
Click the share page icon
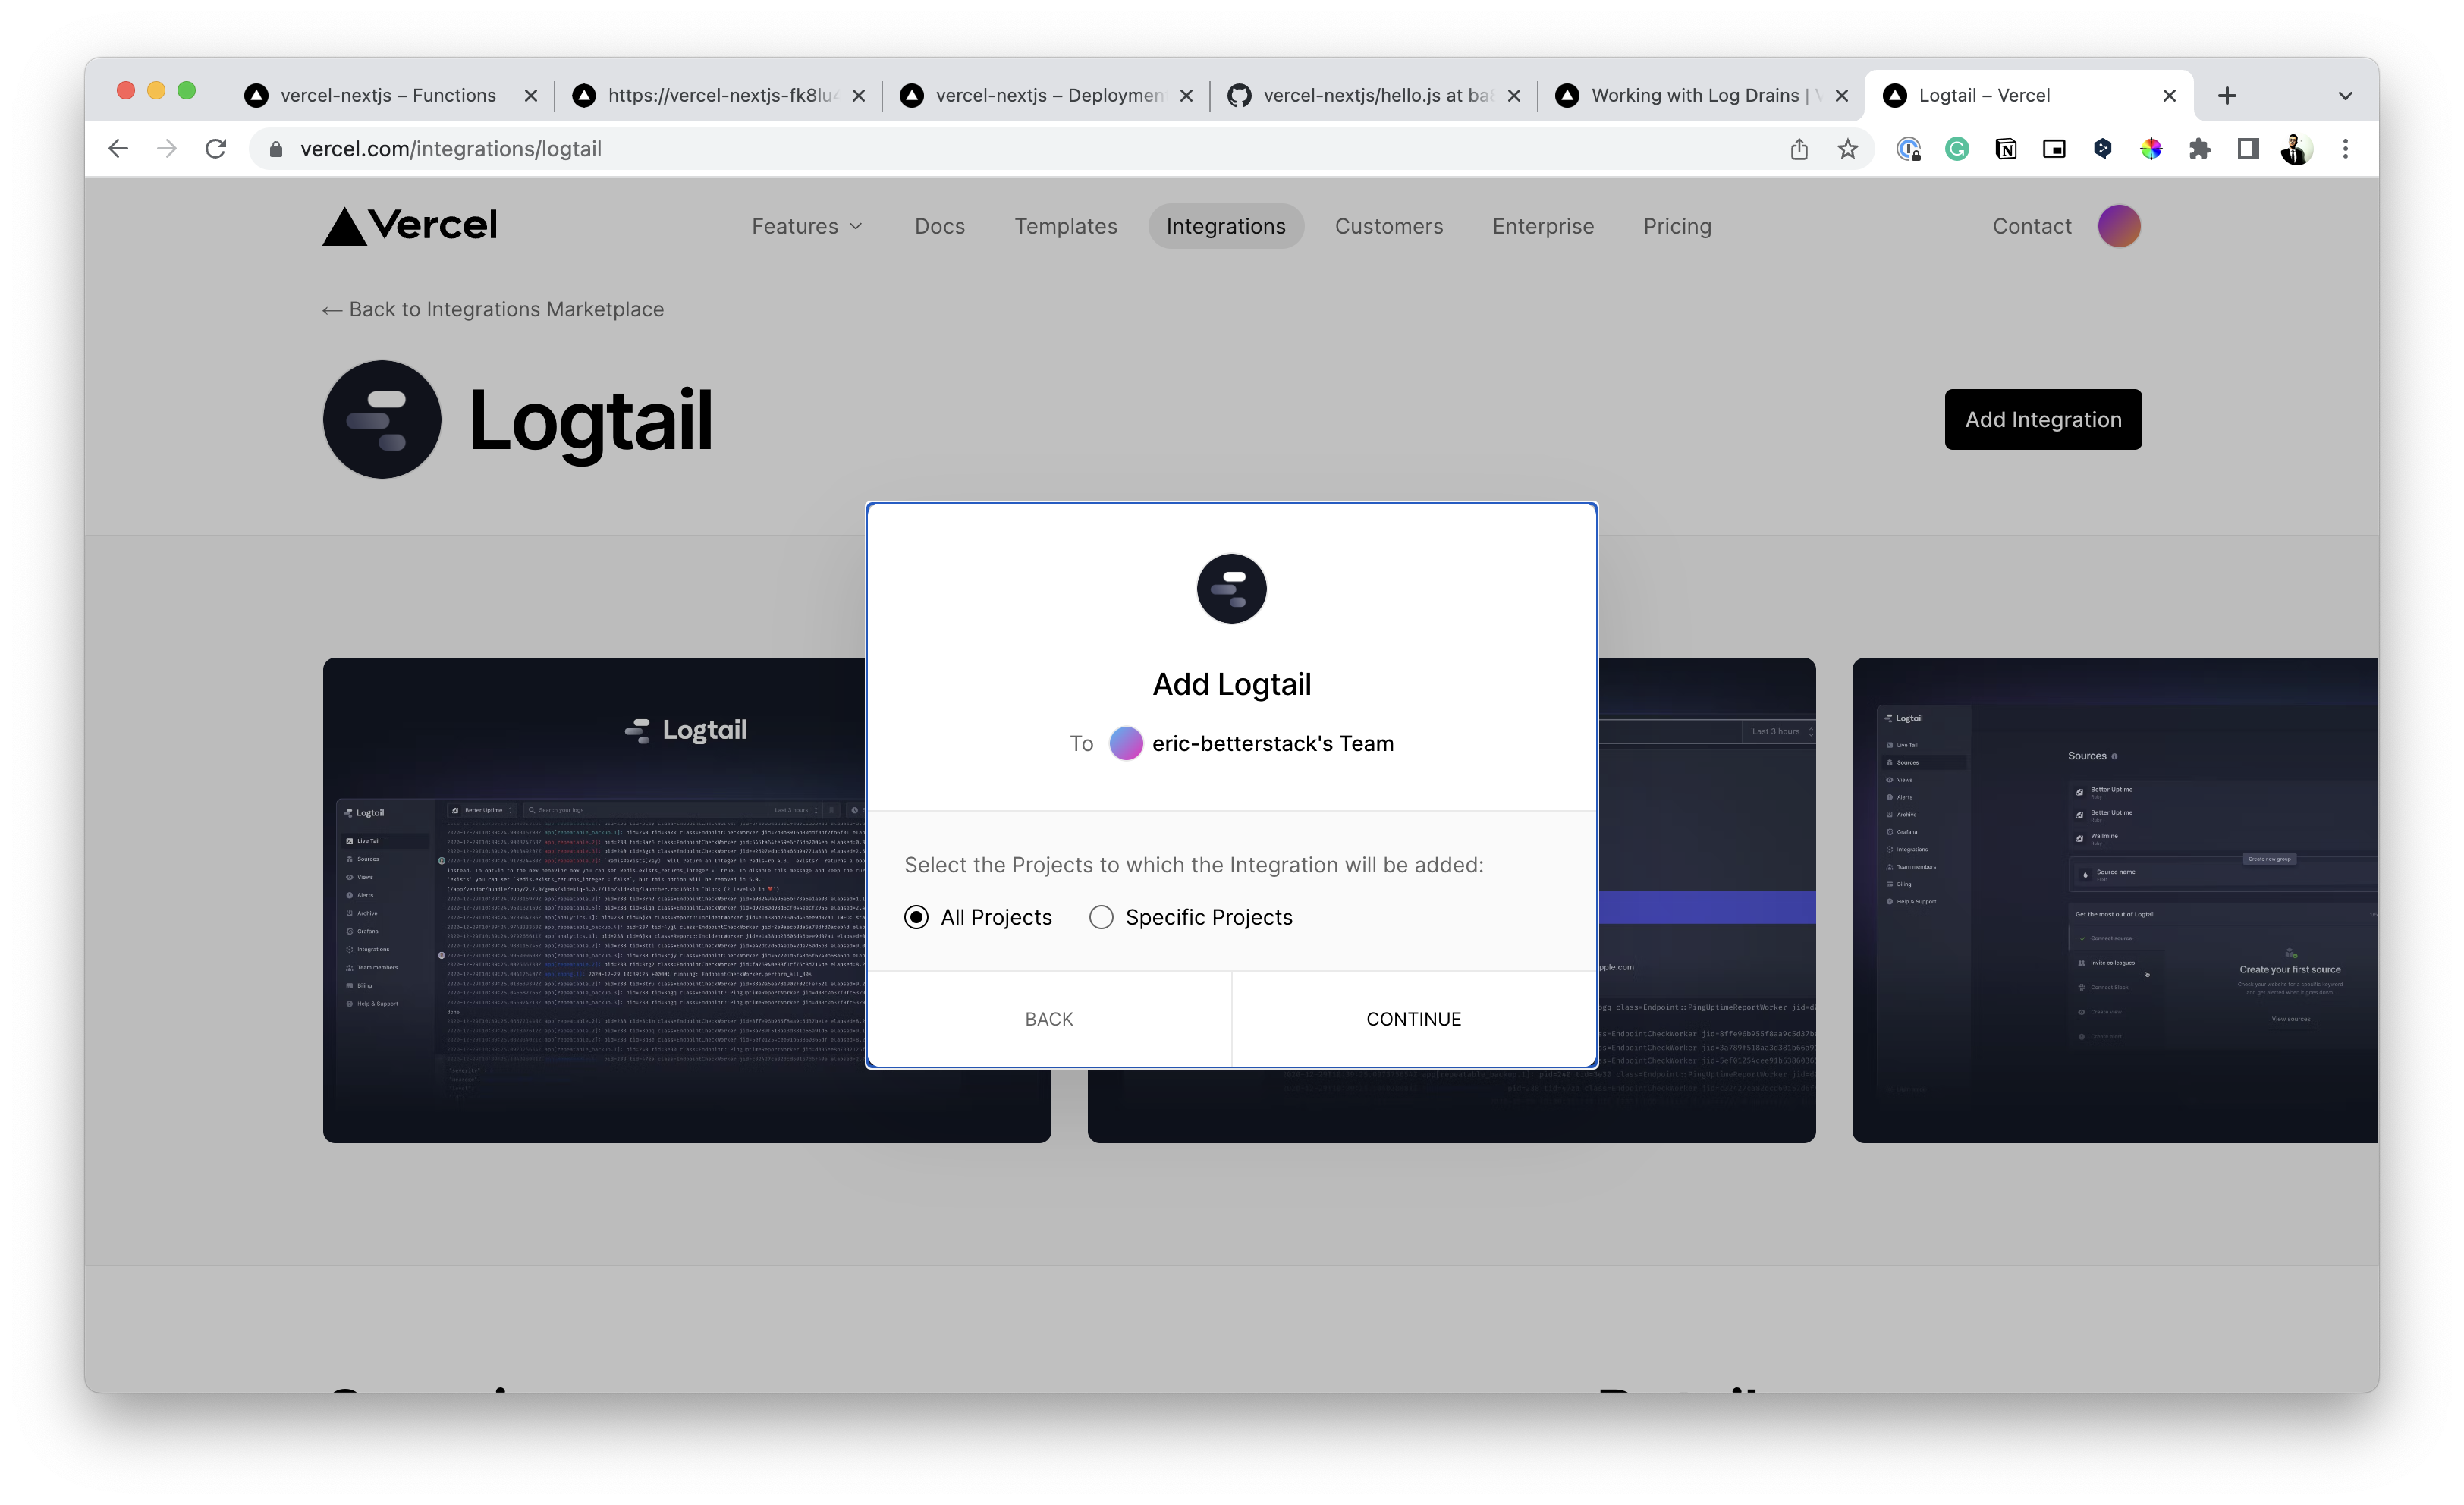pos(1799,149)
